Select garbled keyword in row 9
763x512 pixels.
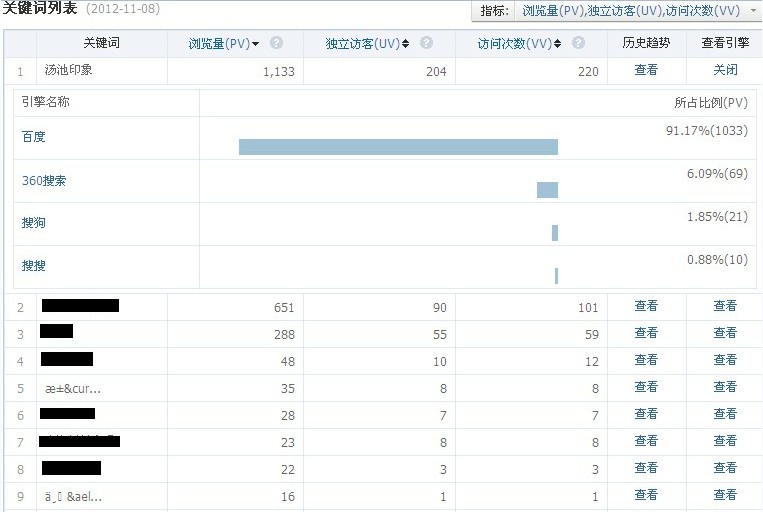[73, 497]
